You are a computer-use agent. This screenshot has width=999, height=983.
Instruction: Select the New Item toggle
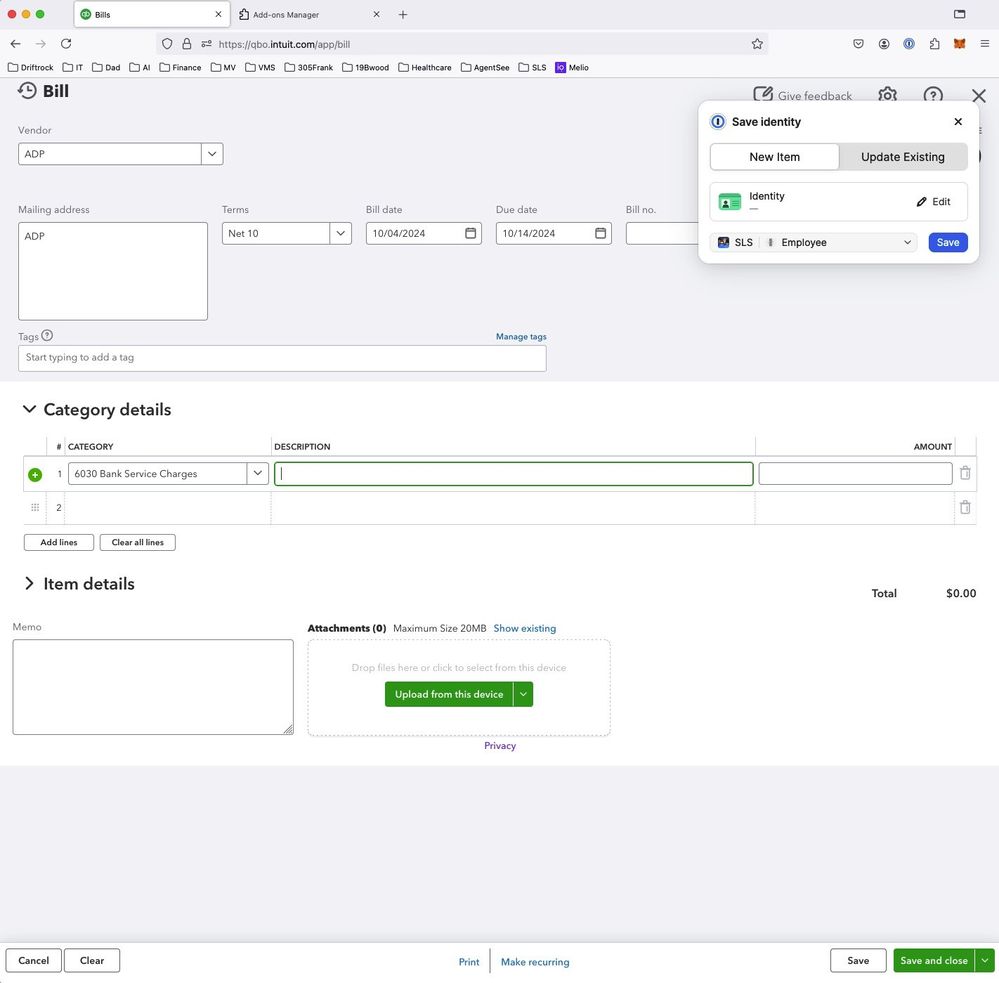coord(774,157)
